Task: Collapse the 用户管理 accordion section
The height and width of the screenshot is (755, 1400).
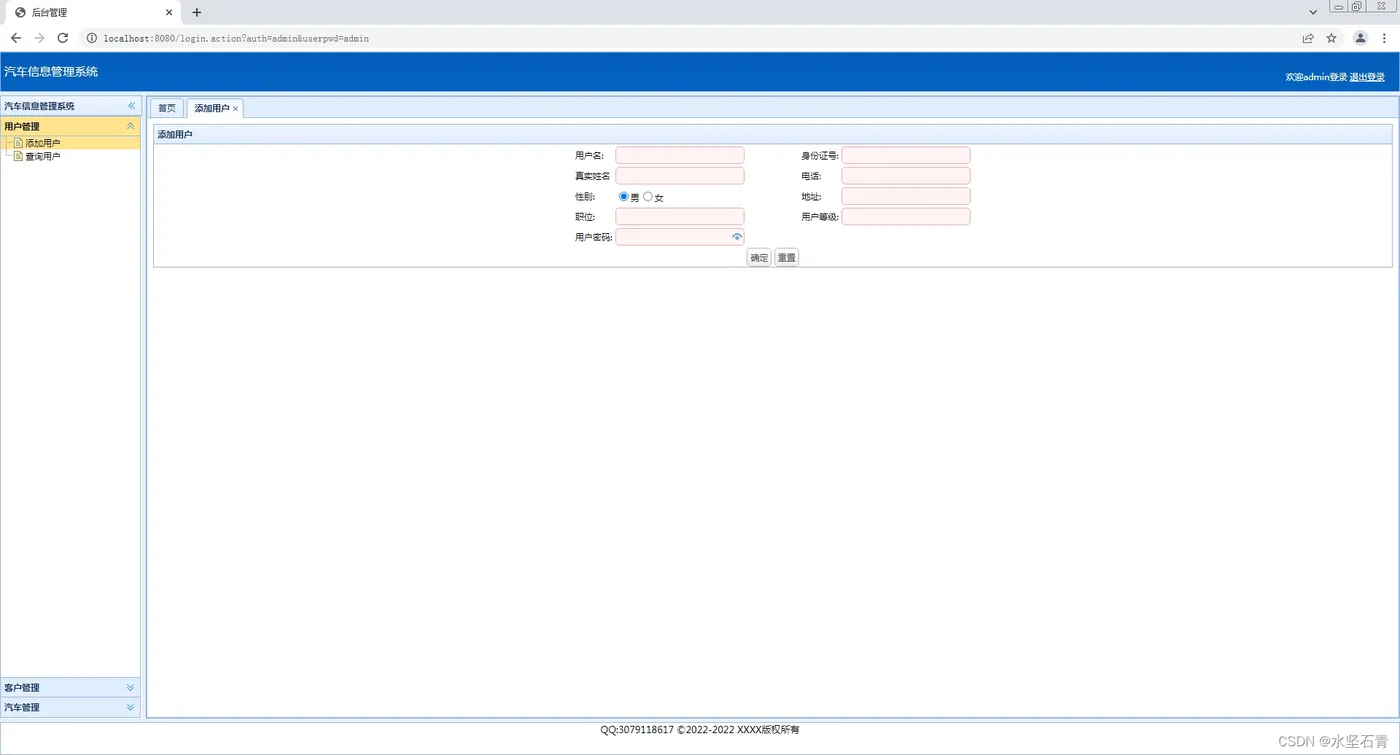Action: coord(131,126)
